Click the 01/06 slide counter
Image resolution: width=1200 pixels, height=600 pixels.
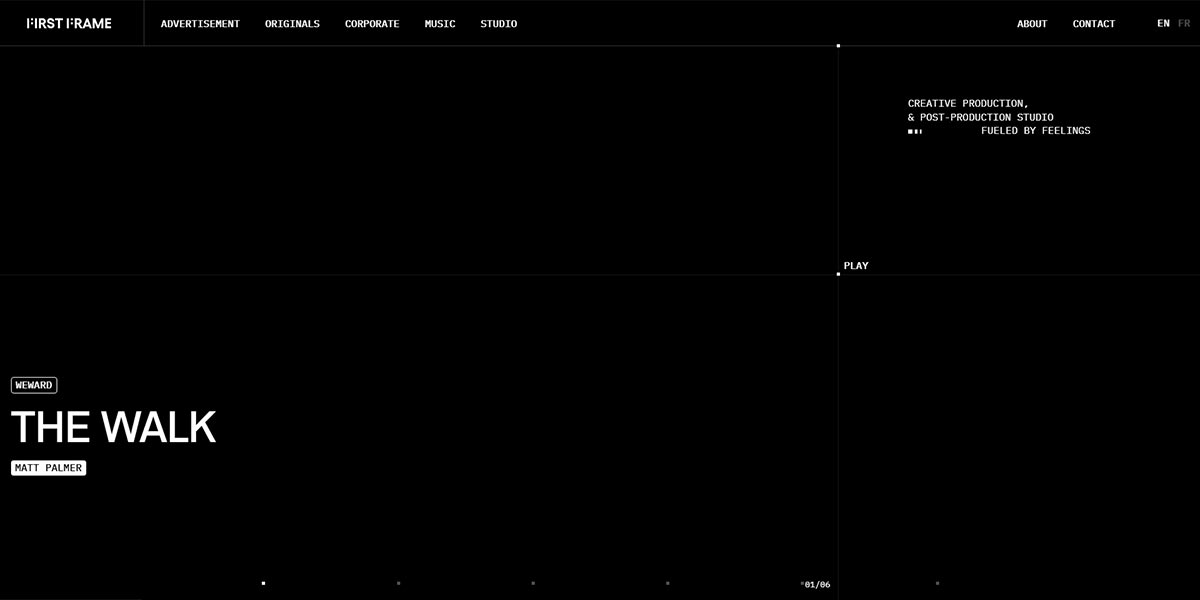[x=817, y=585]
